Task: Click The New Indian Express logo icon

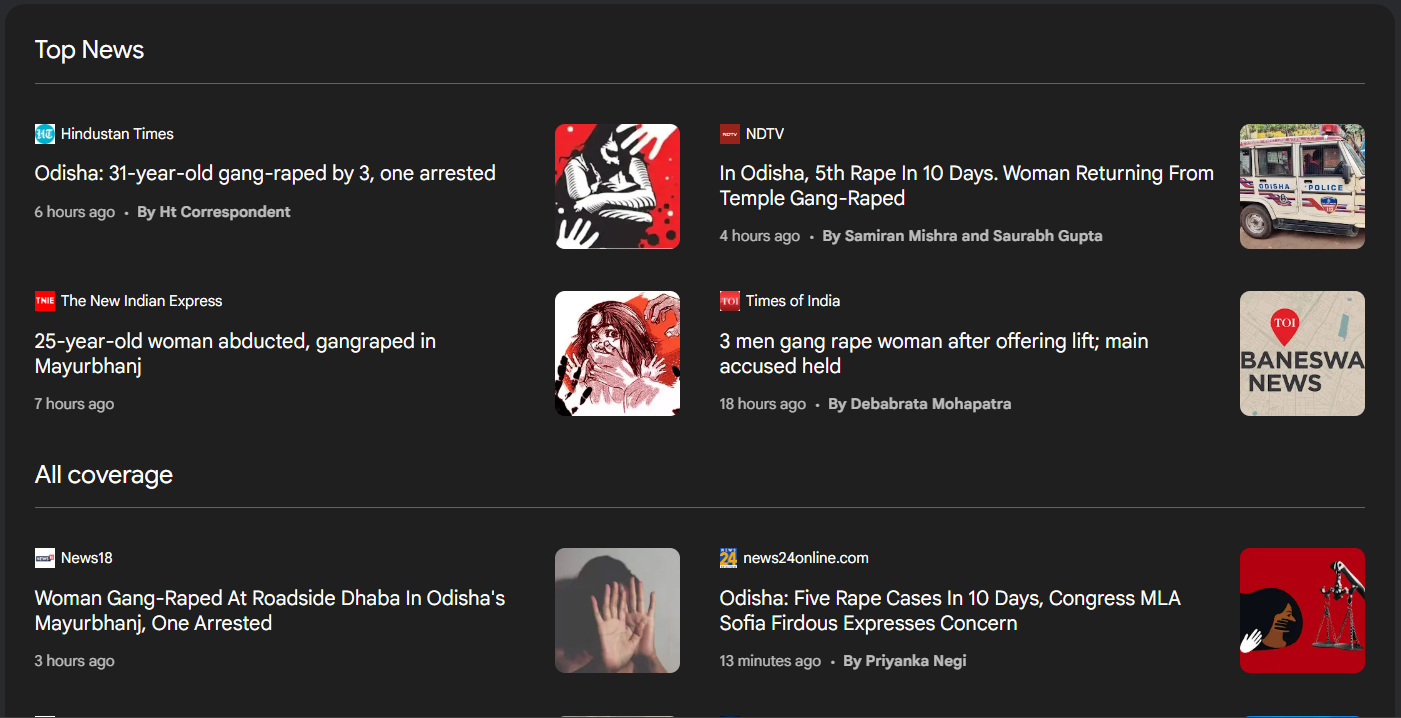Action: point(45,301)
